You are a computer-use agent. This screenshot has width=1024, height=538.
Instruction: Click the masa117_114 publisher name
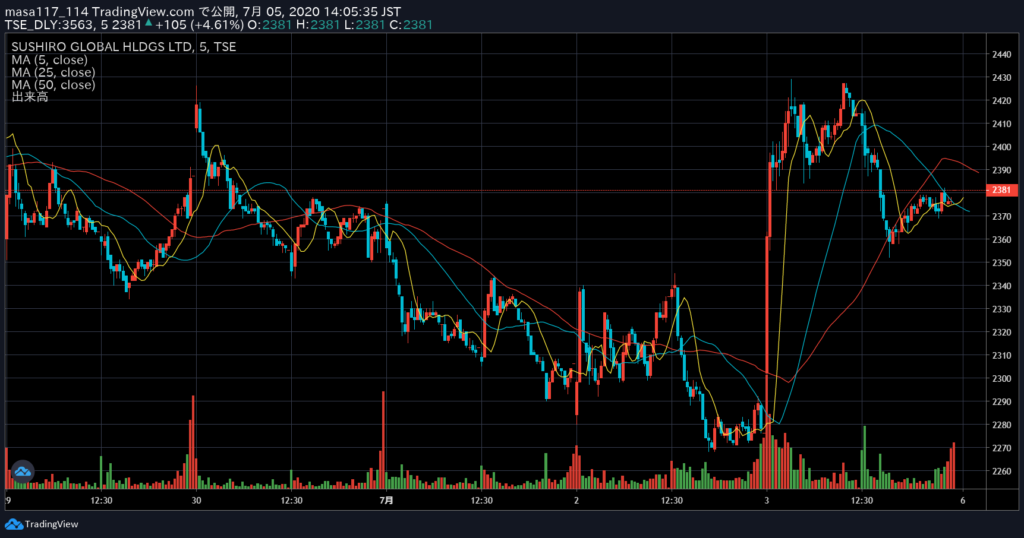[x=46, y=12]
